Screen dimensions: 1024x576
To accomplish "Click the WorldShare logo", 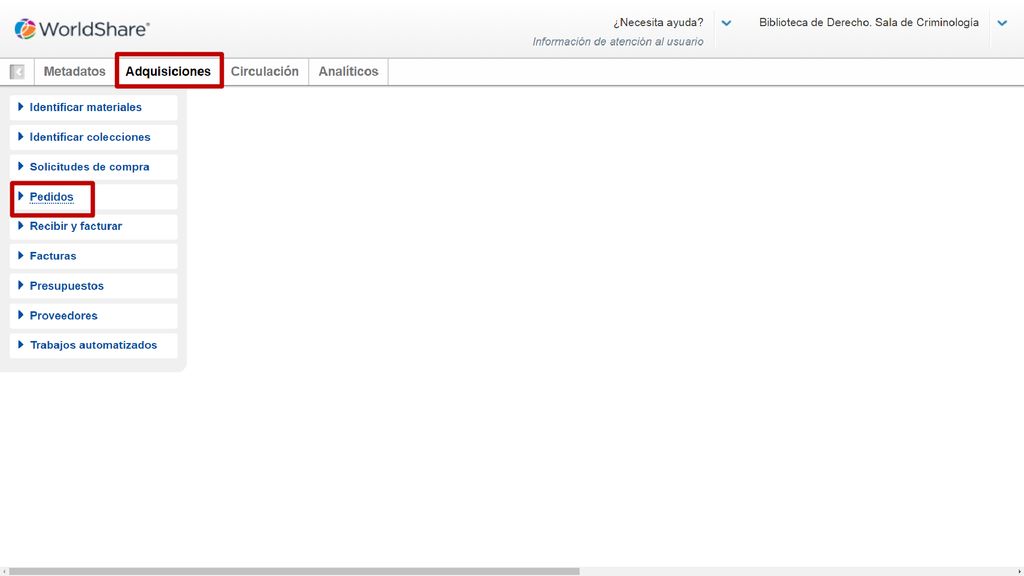I will tap(82, 29).
